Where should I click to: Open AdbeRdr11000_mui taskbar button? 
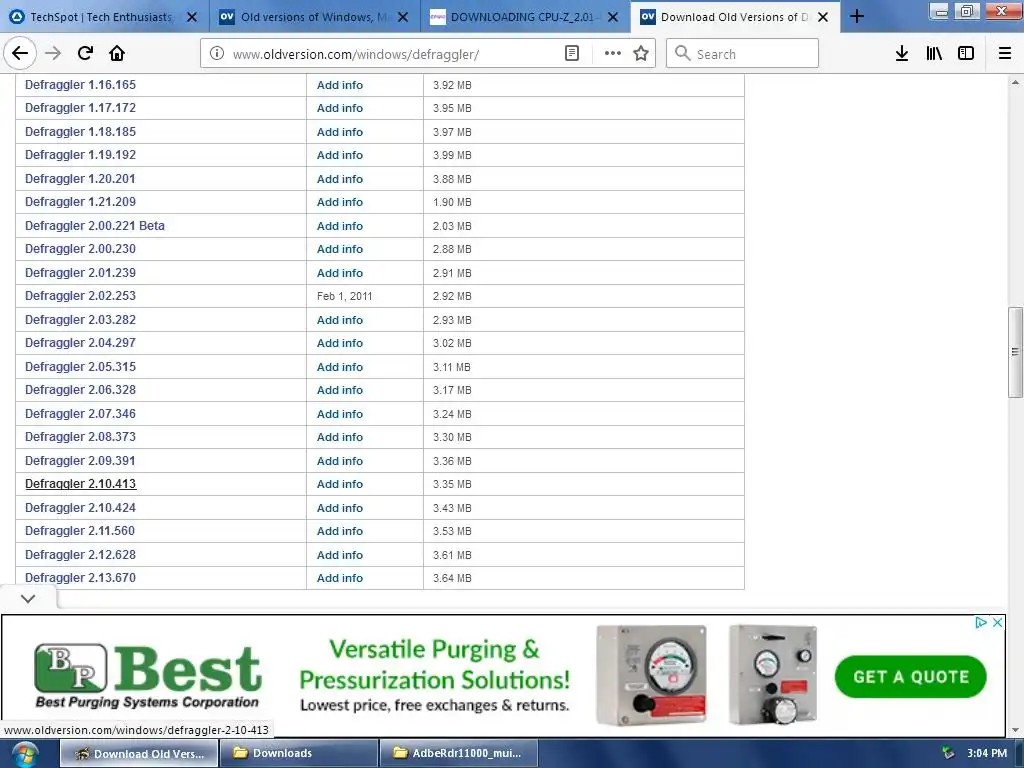pyautogui.click(x=458, y=754)
